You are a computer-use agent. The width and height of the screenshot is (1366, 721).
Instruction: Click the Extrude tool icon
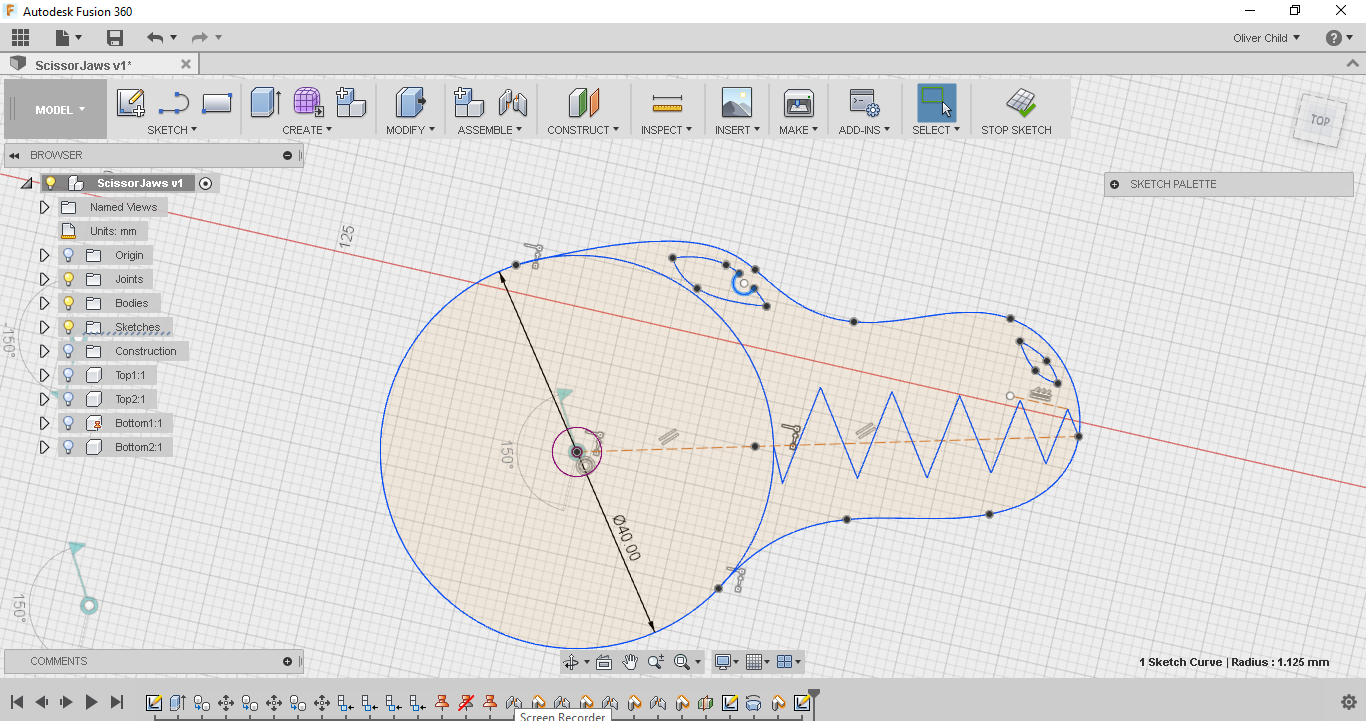264,103
